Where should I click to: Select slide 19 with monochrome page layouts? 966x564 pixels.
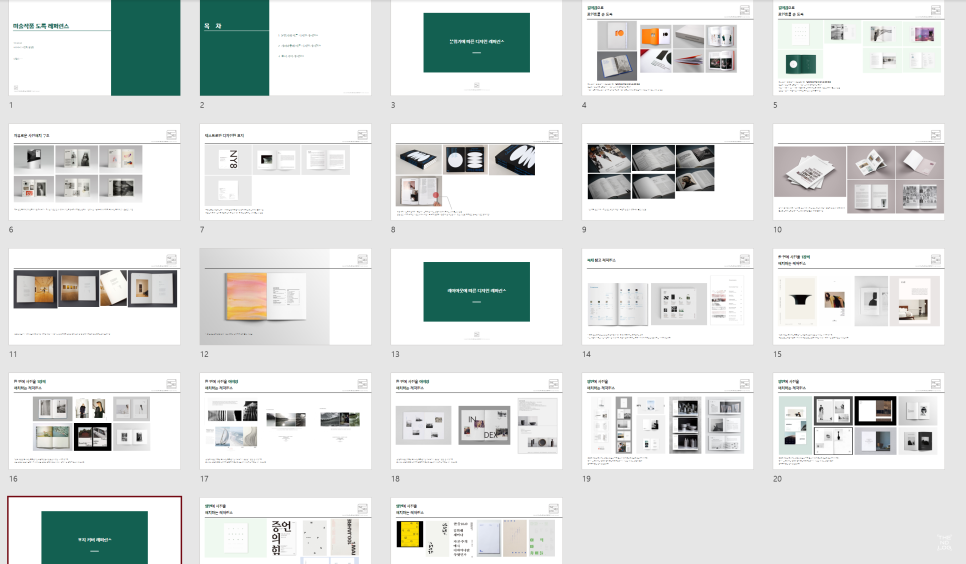tap(667, 421)
